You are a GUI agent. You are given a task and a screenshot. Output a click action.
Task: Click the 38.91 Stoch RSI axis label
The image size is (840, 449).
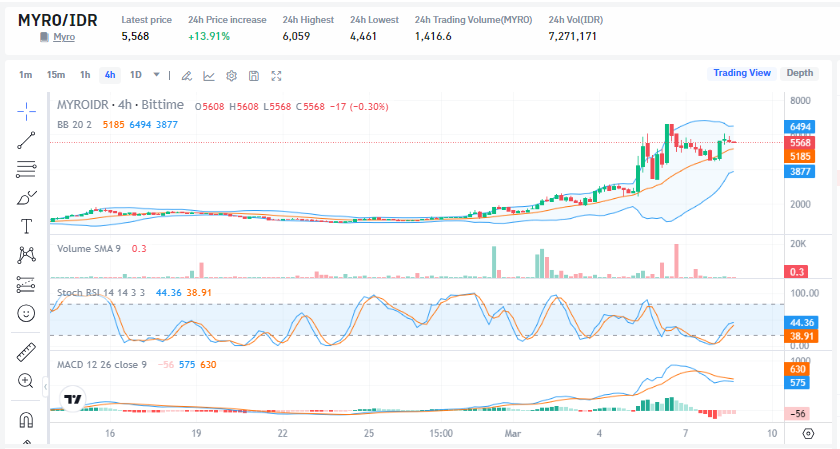[801, 336]
